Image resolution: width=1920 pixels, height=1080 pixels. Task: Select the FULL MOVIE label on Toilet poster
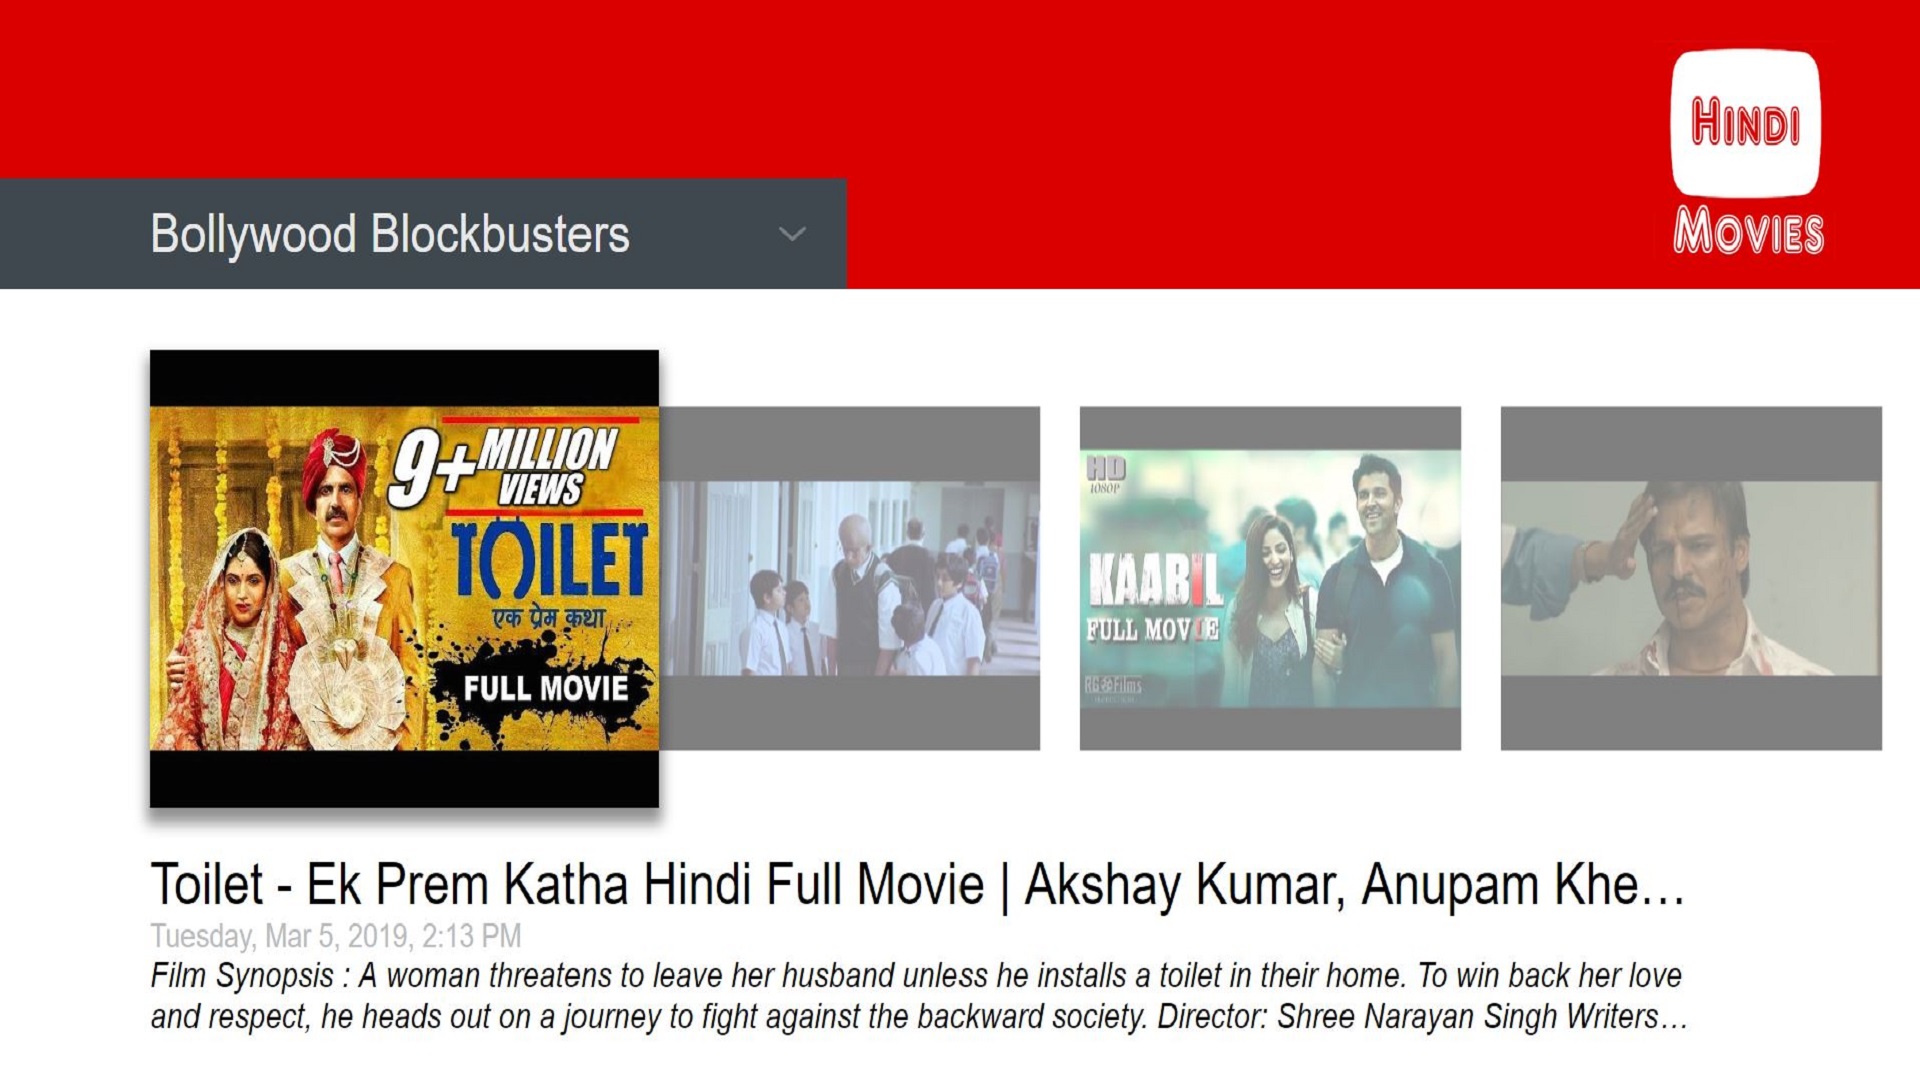(544, 688)
